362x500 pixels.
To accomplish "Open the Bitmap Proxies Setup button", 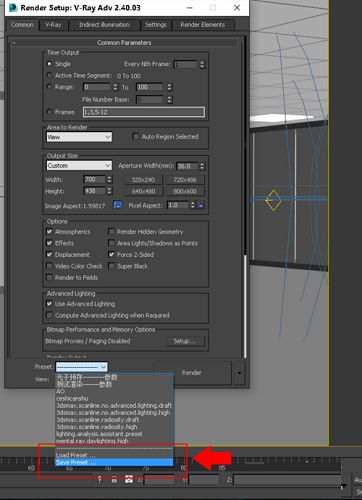I will (185, 341).
